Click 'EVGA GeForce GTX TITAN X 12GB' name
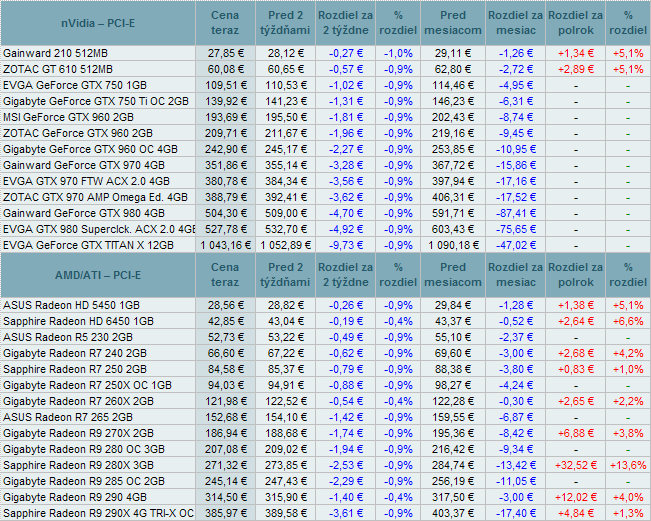The image size is (651, 521). click(88, 245)
